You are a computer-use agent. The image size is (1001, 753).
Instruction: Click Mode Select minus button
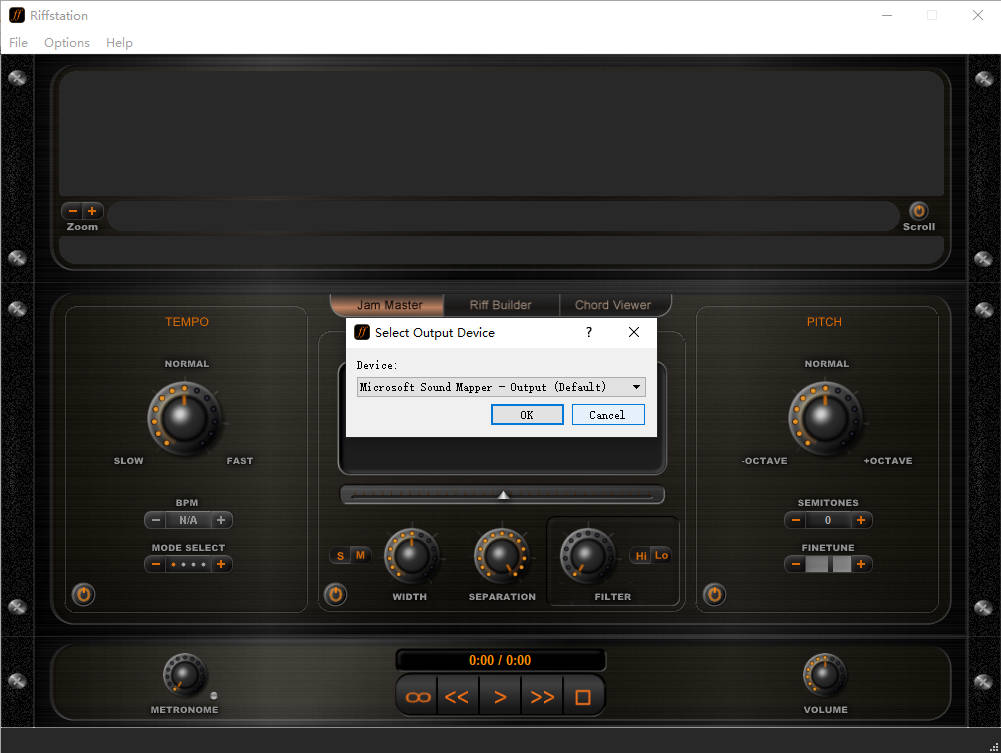[x=155, y=564]
